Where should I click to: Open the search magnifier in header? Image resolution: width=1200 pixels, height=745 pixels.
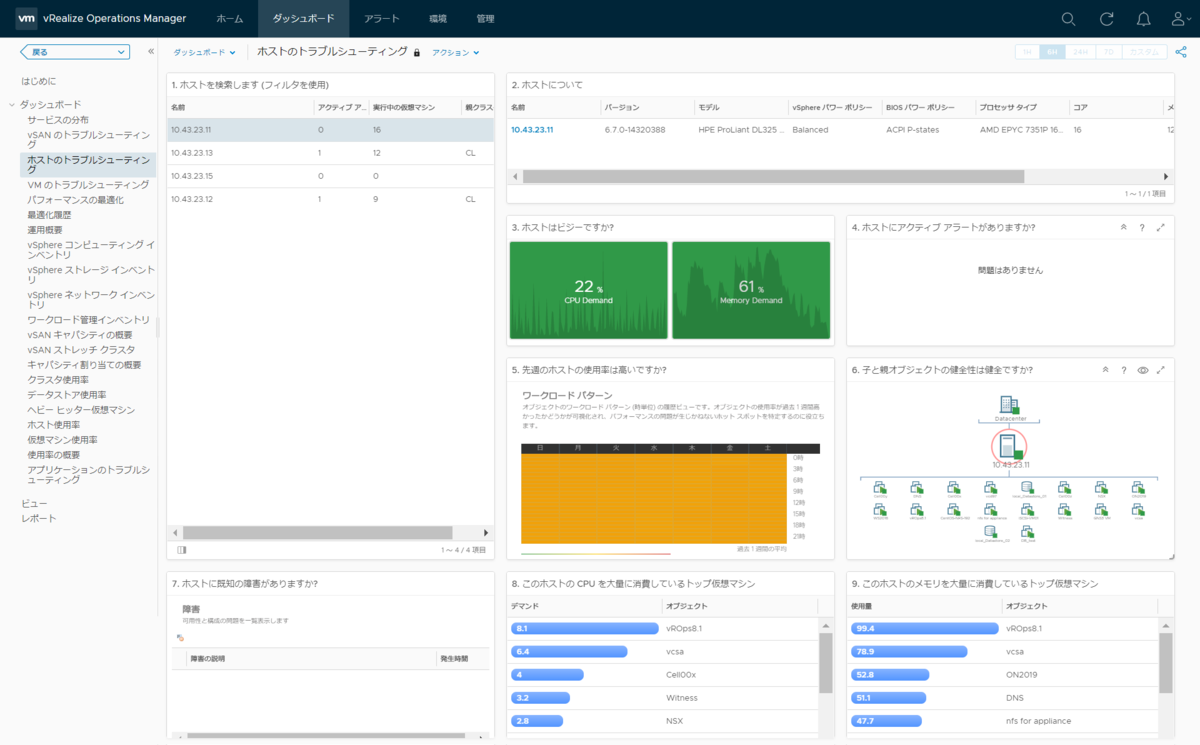click(1068, 19)
